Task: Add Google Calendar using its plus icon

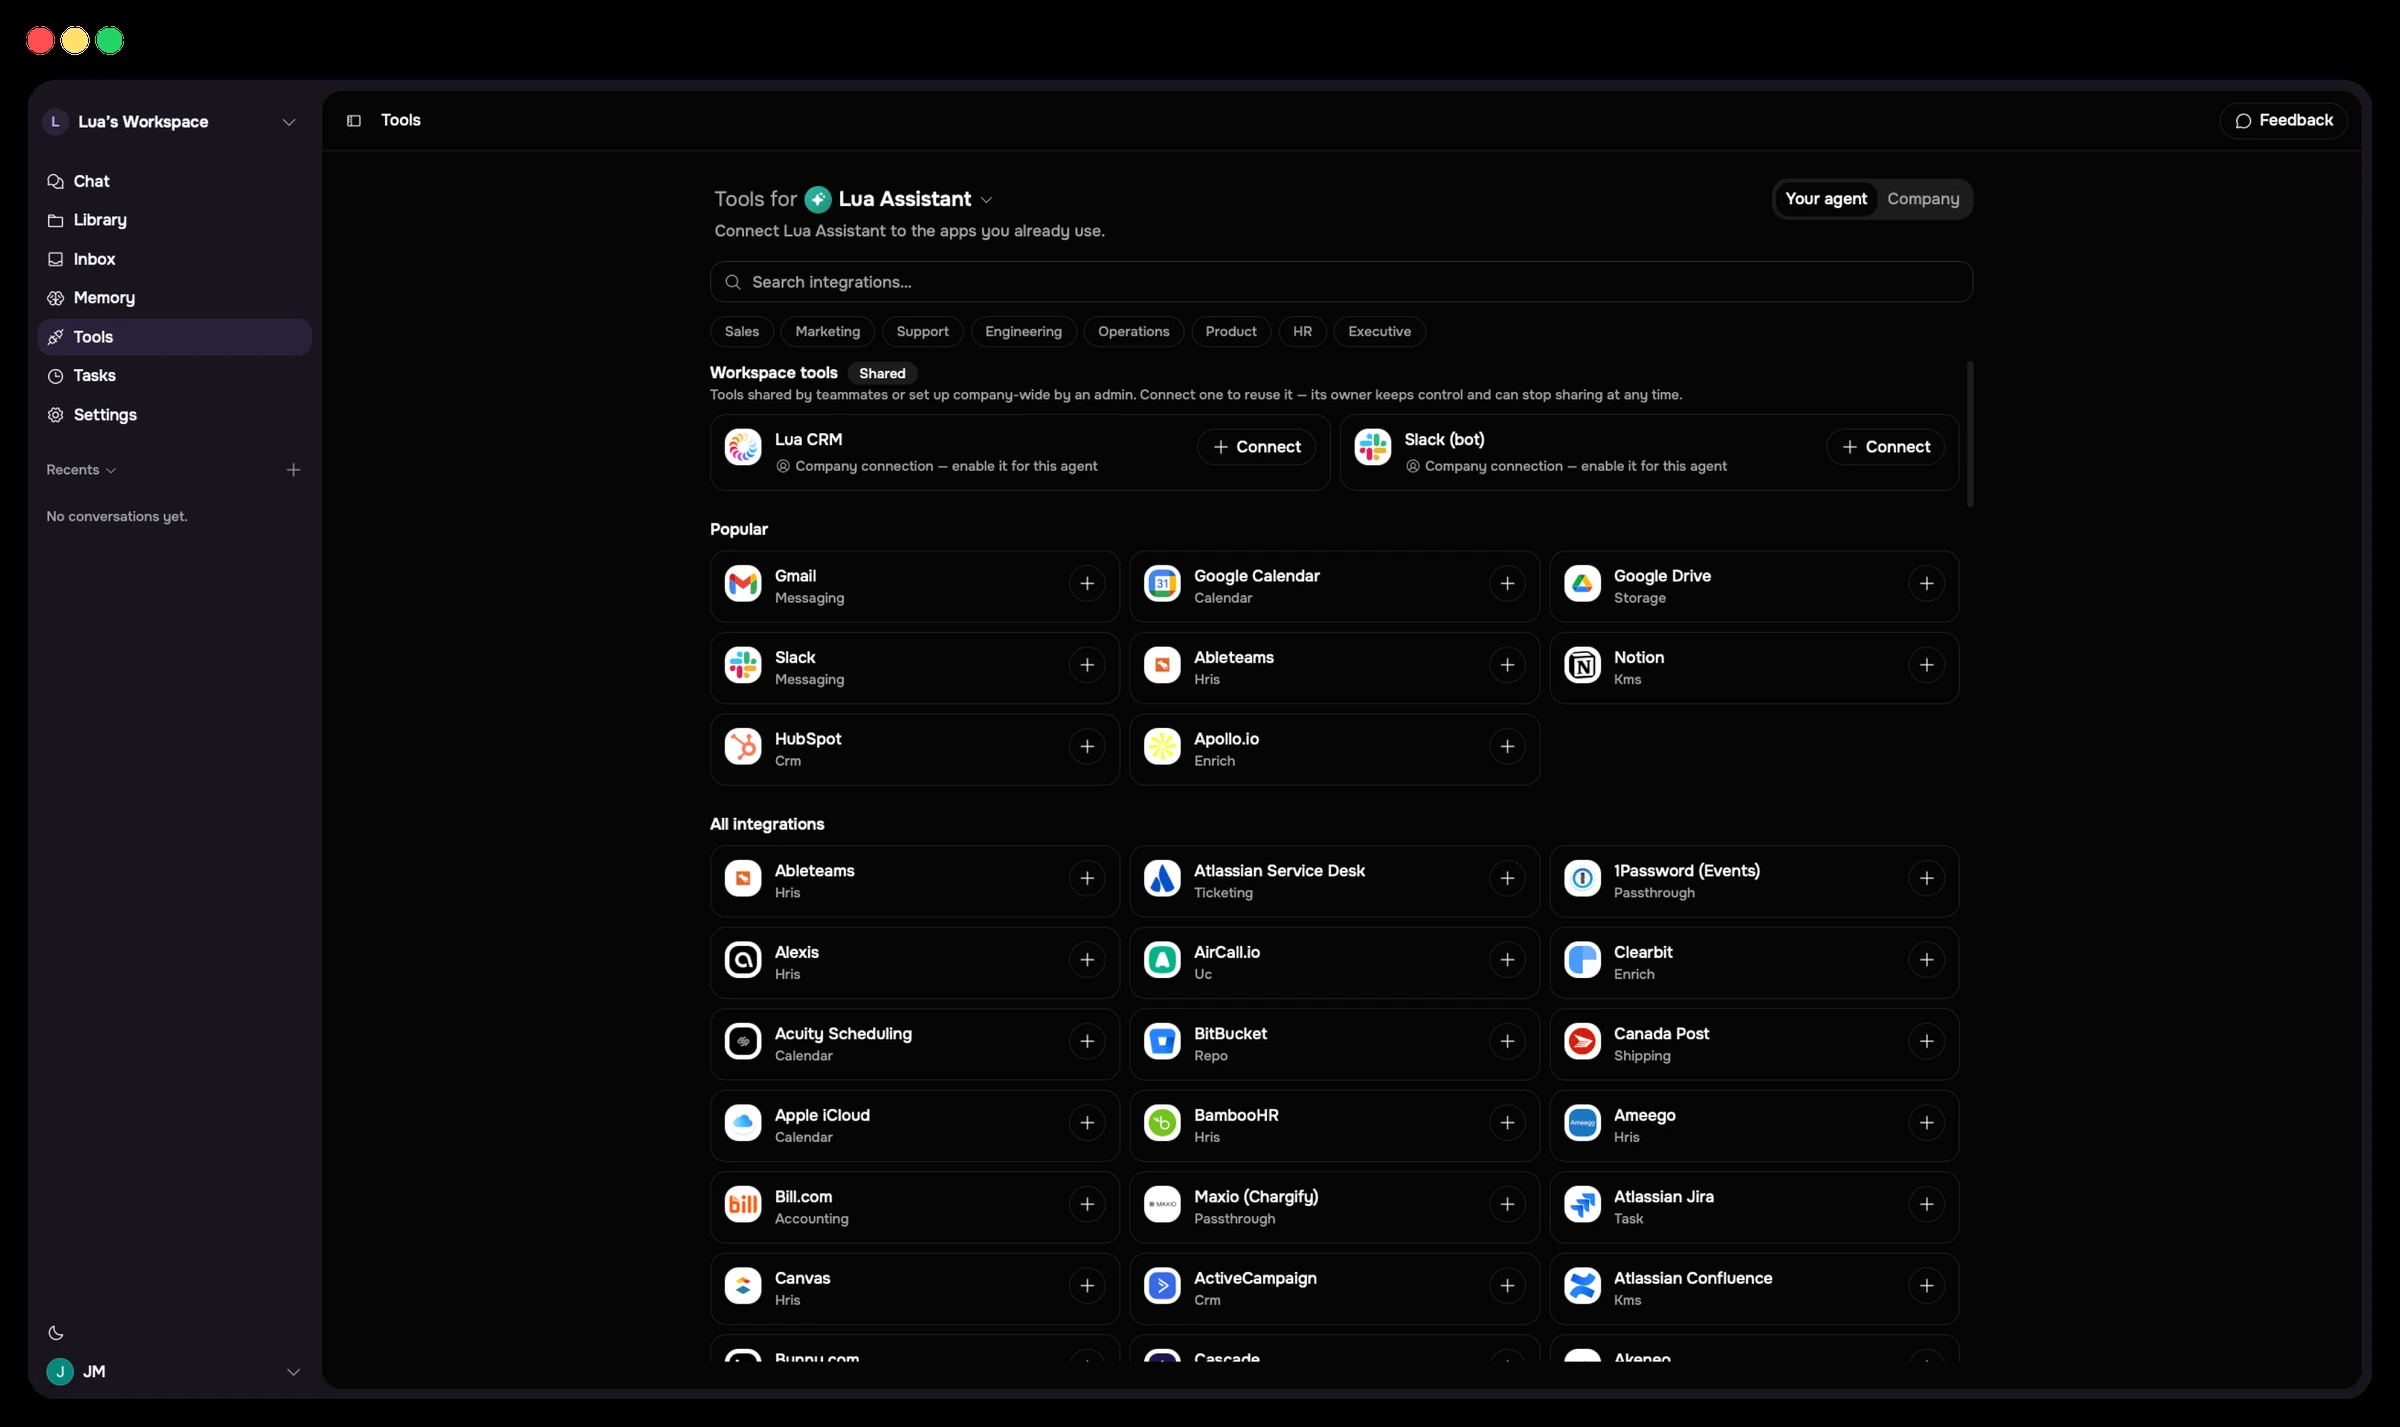Action: [x=1507, y=584]
